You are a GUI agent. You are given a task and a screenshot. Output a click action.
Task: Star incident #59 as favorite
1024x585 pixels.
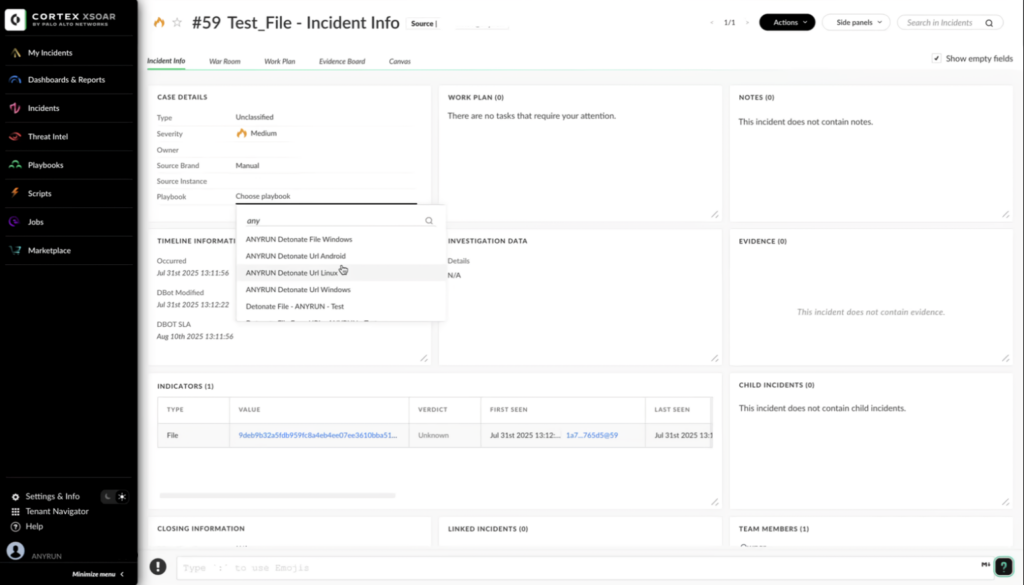pos(177,22)
